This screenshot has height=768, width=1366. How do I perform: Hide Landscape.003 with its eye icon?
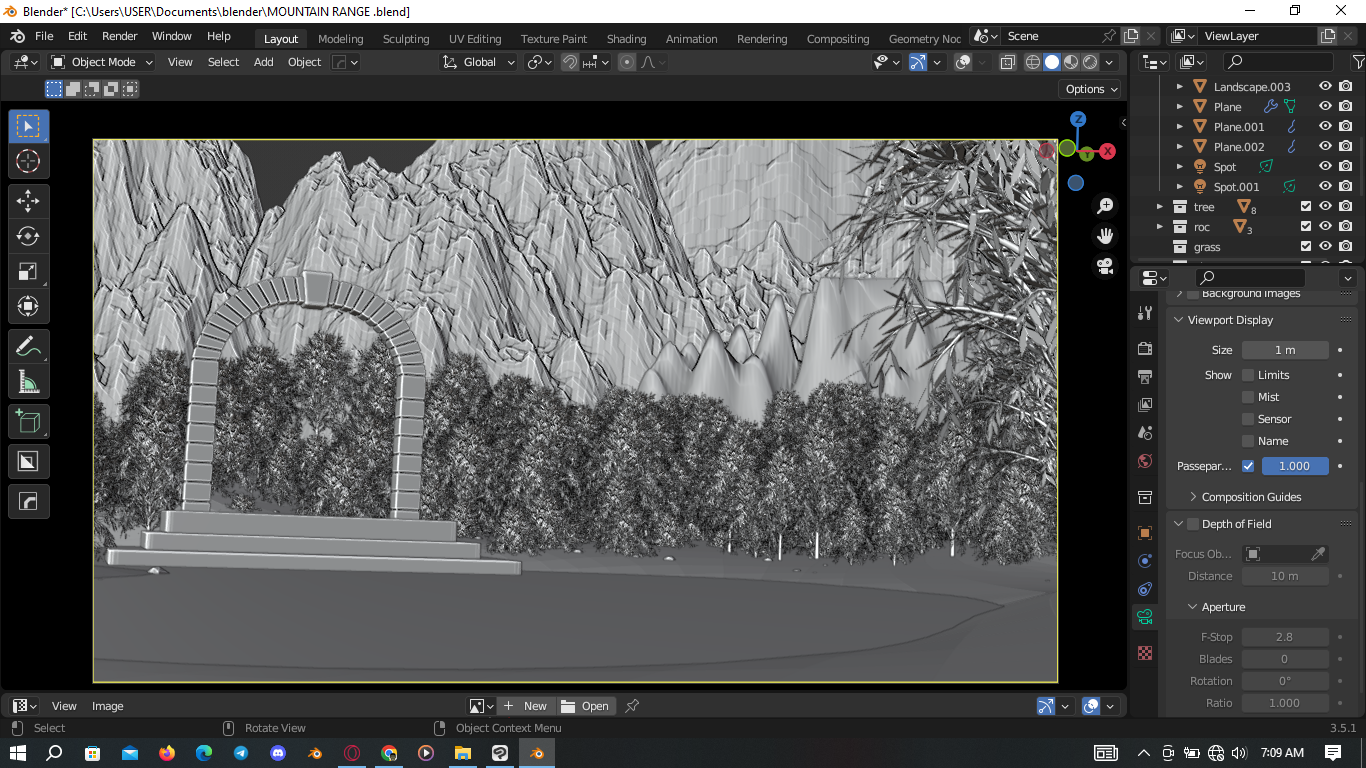[1325, 87]
